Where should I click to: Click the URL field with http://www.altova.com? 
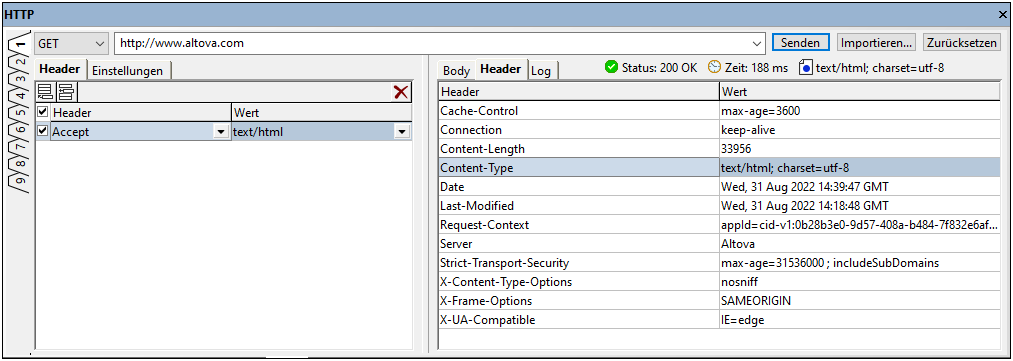(432, 43)
